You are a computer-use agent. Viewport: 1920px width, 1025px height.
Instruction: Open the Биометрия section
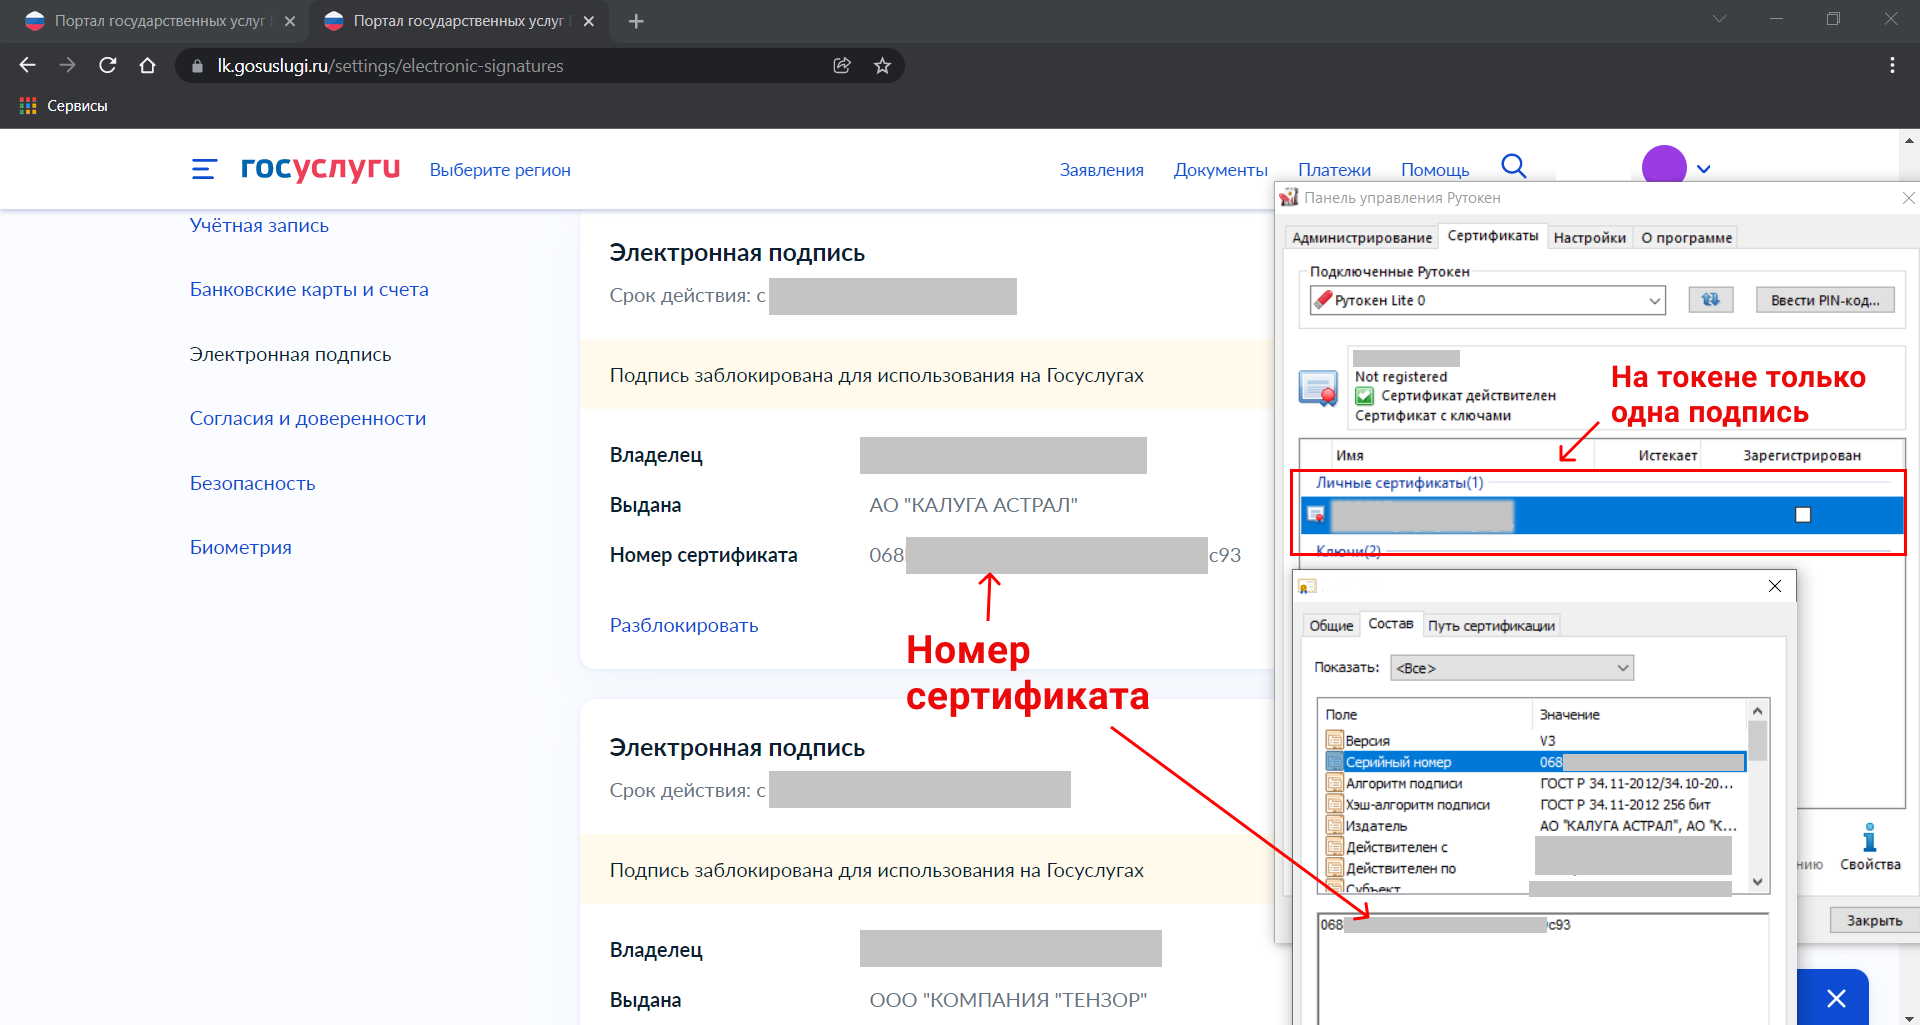coord(241,547)
